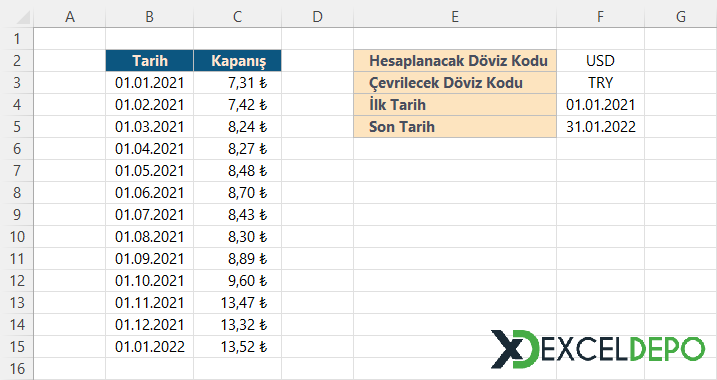The width and height of the screenshot is (717, 380).
Task: Select column C header
Action: pos(237,17)
